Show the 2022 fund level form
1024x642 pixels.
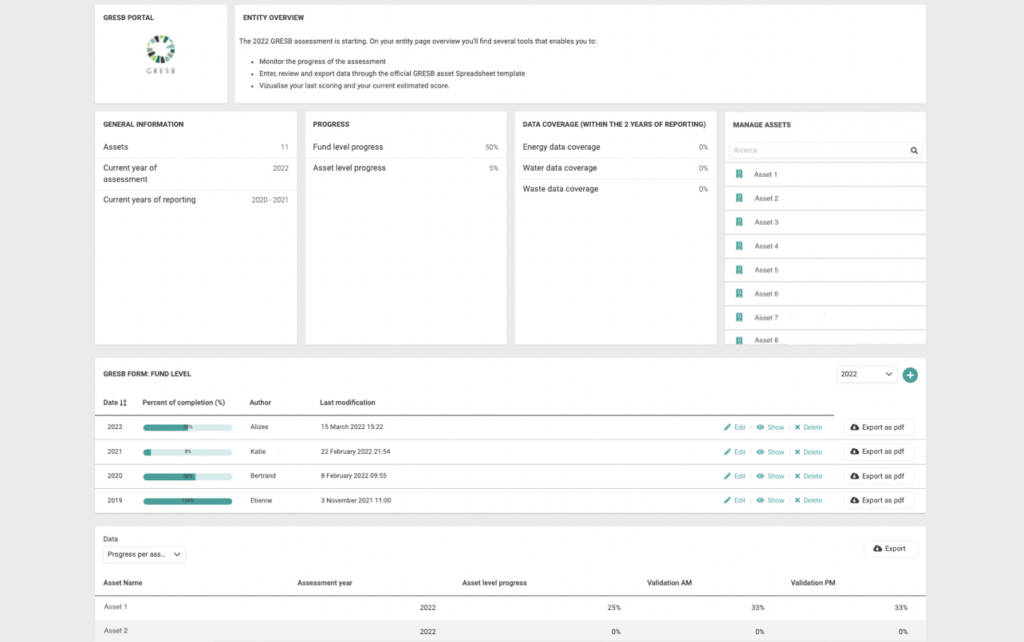(770, 427)
